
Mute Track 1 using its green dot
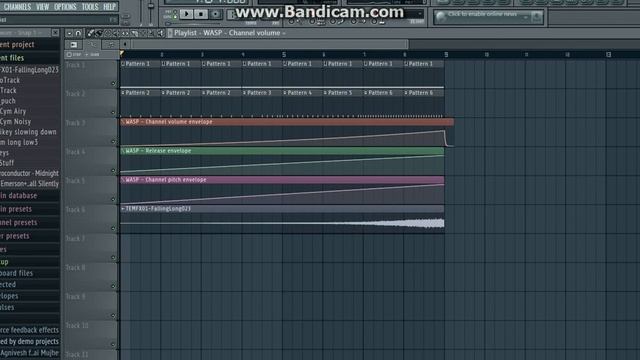pos(113,83)
